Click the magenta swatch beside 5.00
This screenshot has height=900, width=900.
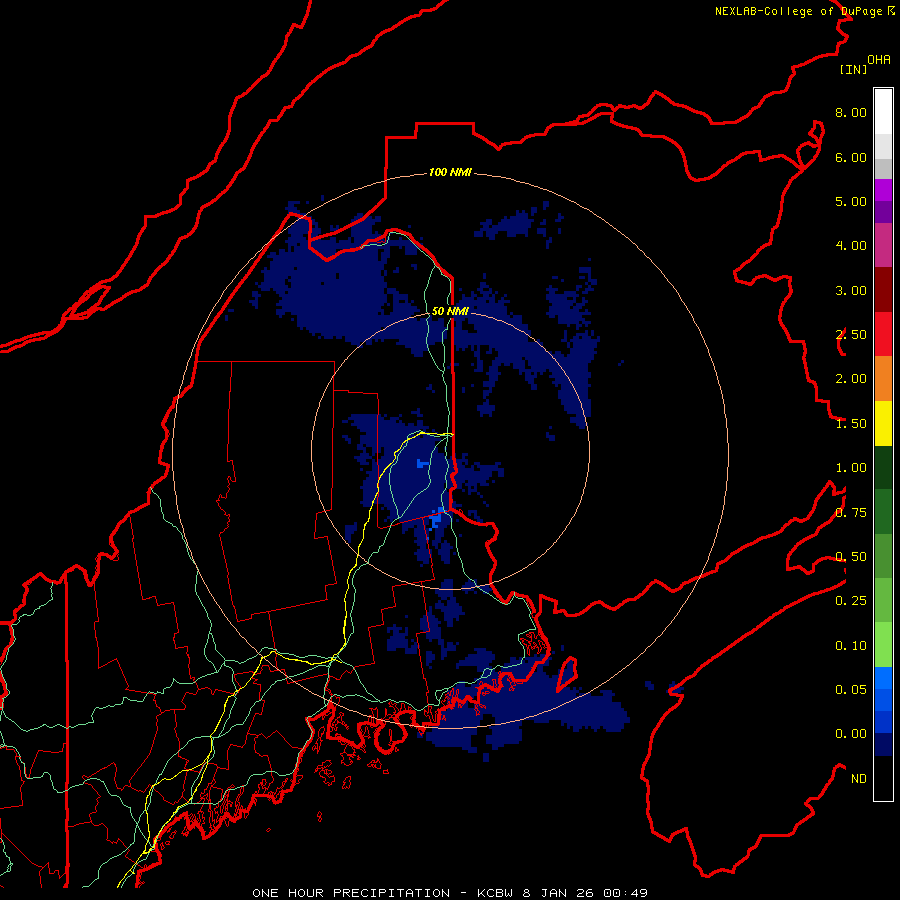pos(883,190)
